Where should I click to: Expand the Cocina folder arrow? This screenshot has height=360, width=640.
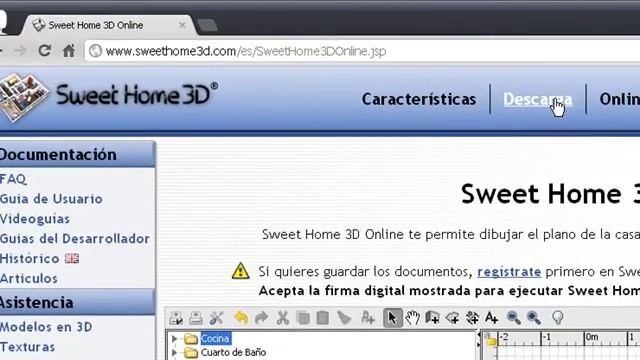point(174,338)
